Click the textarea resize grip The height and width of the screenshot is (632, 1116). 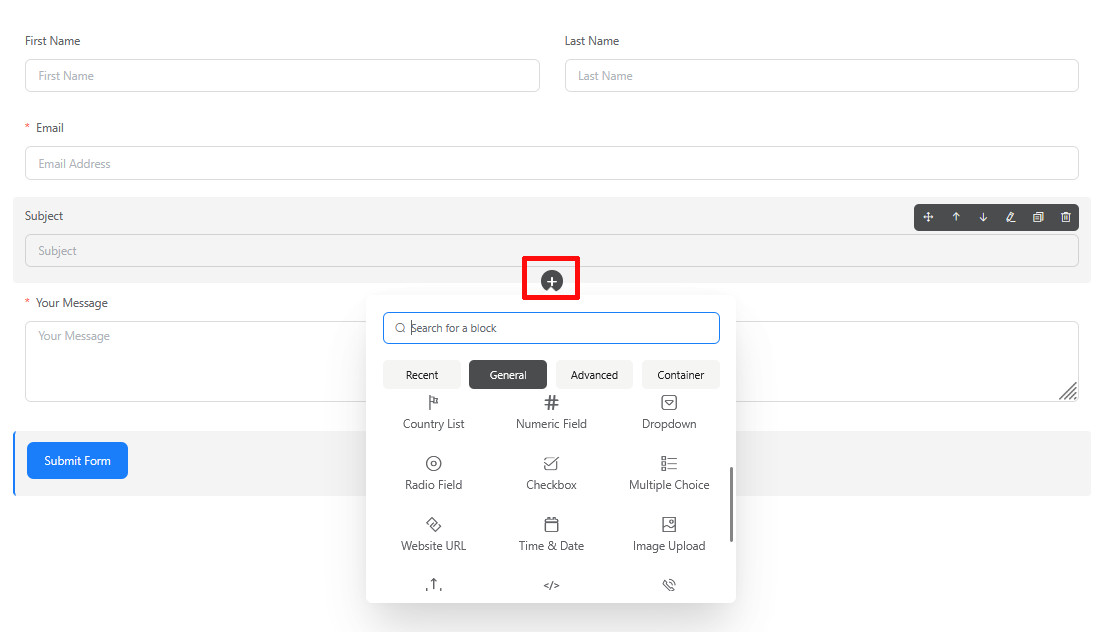point(1068,391)
